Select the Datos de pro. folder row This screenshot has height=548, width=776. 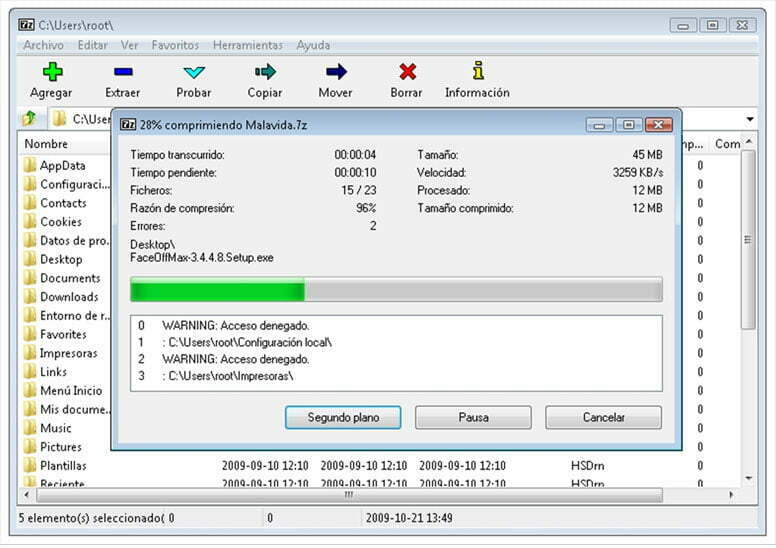tap(66, 240)
